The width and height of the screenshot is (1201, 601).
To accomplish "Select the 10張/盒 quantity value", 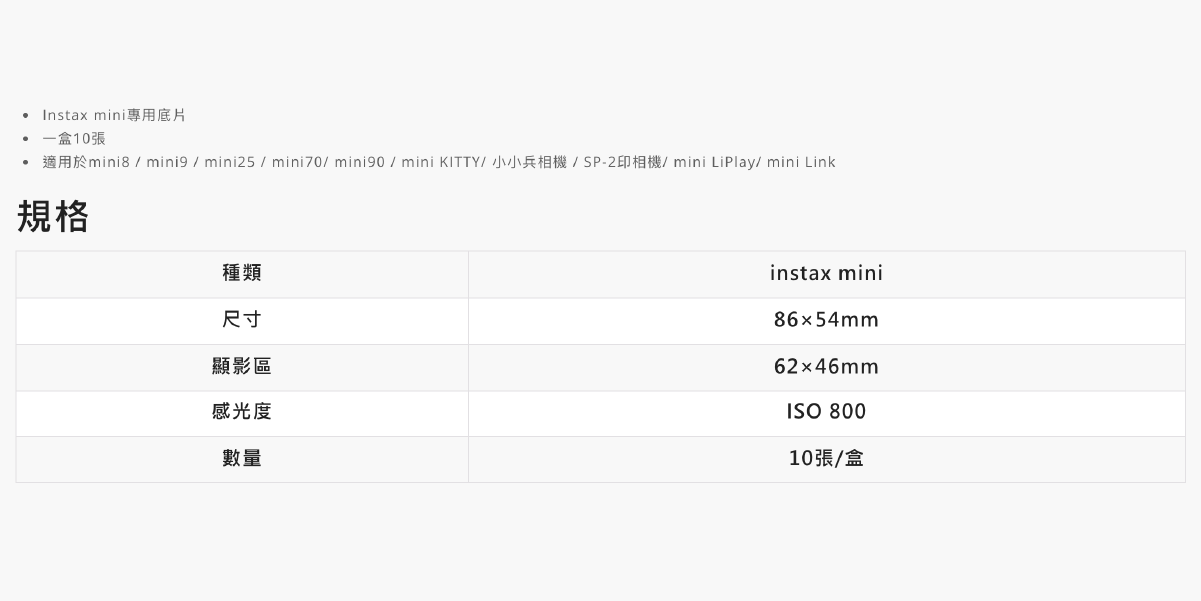I will (826, 458).
